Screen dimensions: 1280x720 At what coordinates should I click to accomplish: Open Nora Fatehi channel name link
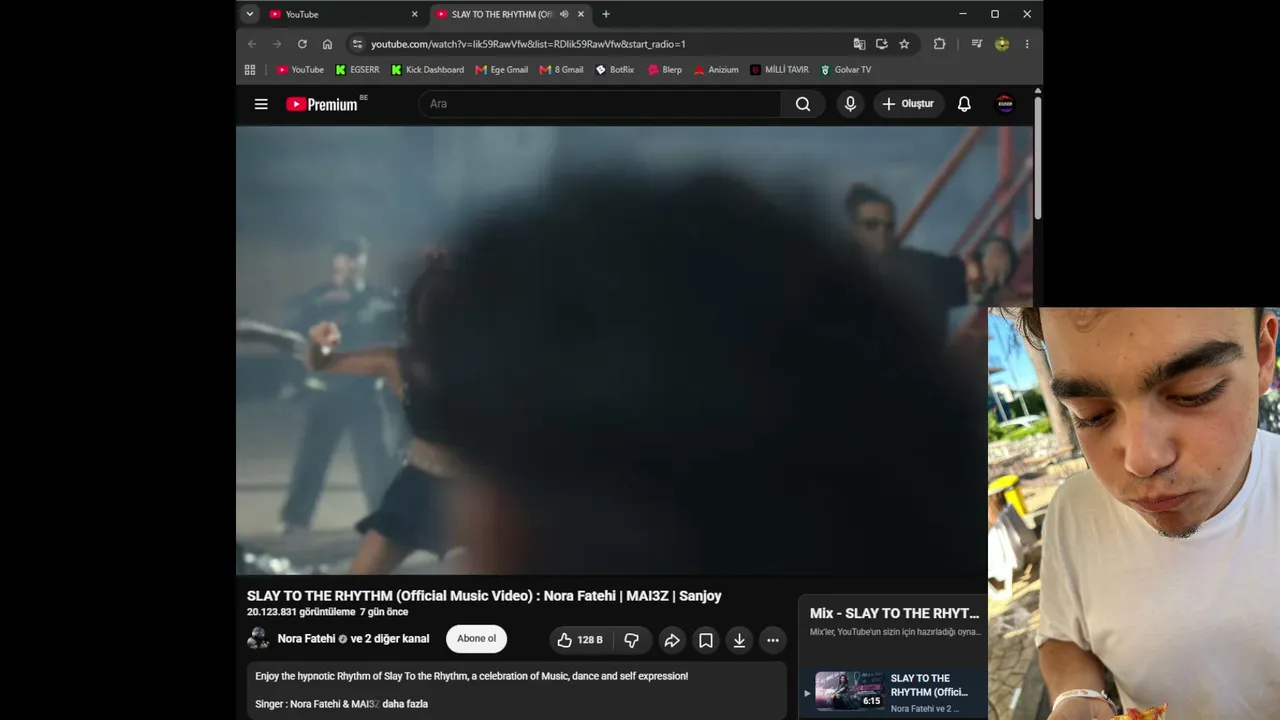tap(306, 639)
